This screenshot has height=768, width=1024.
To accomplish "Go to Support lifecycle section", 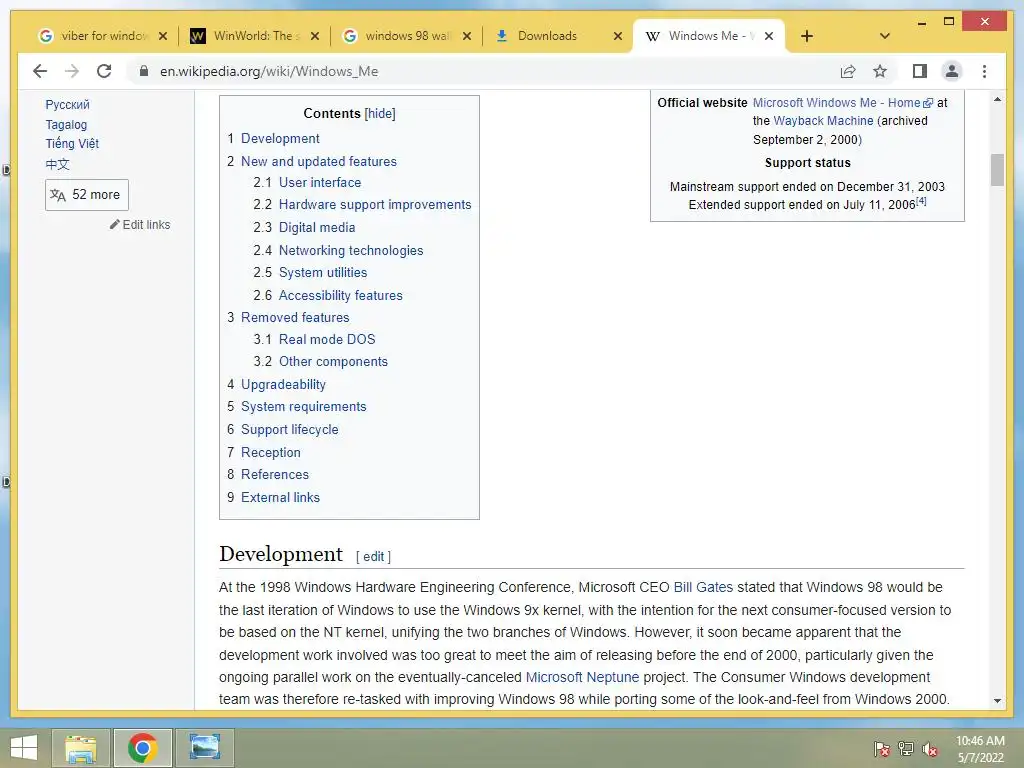I will [289, 430].
